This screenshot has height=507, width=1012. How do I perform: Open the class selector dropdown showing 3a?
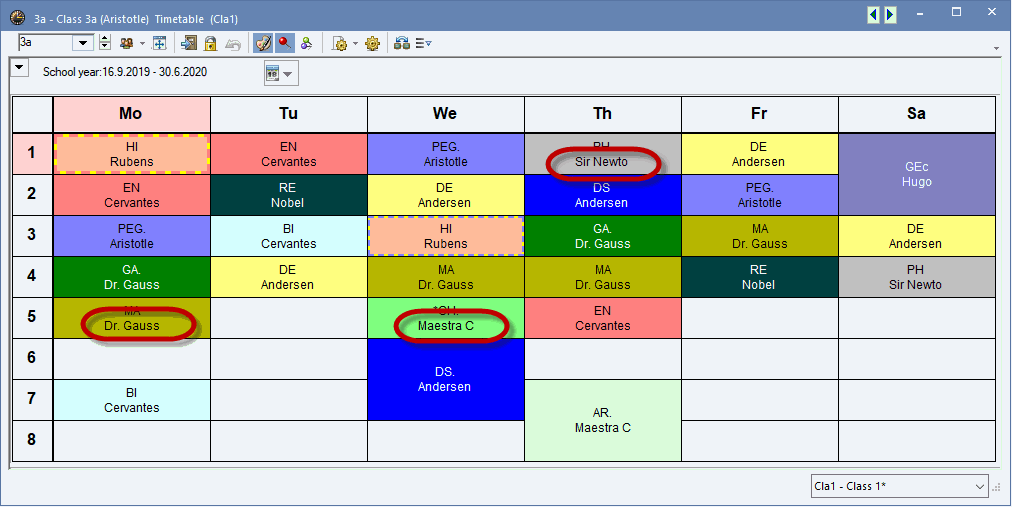click(x=83, y=43)
